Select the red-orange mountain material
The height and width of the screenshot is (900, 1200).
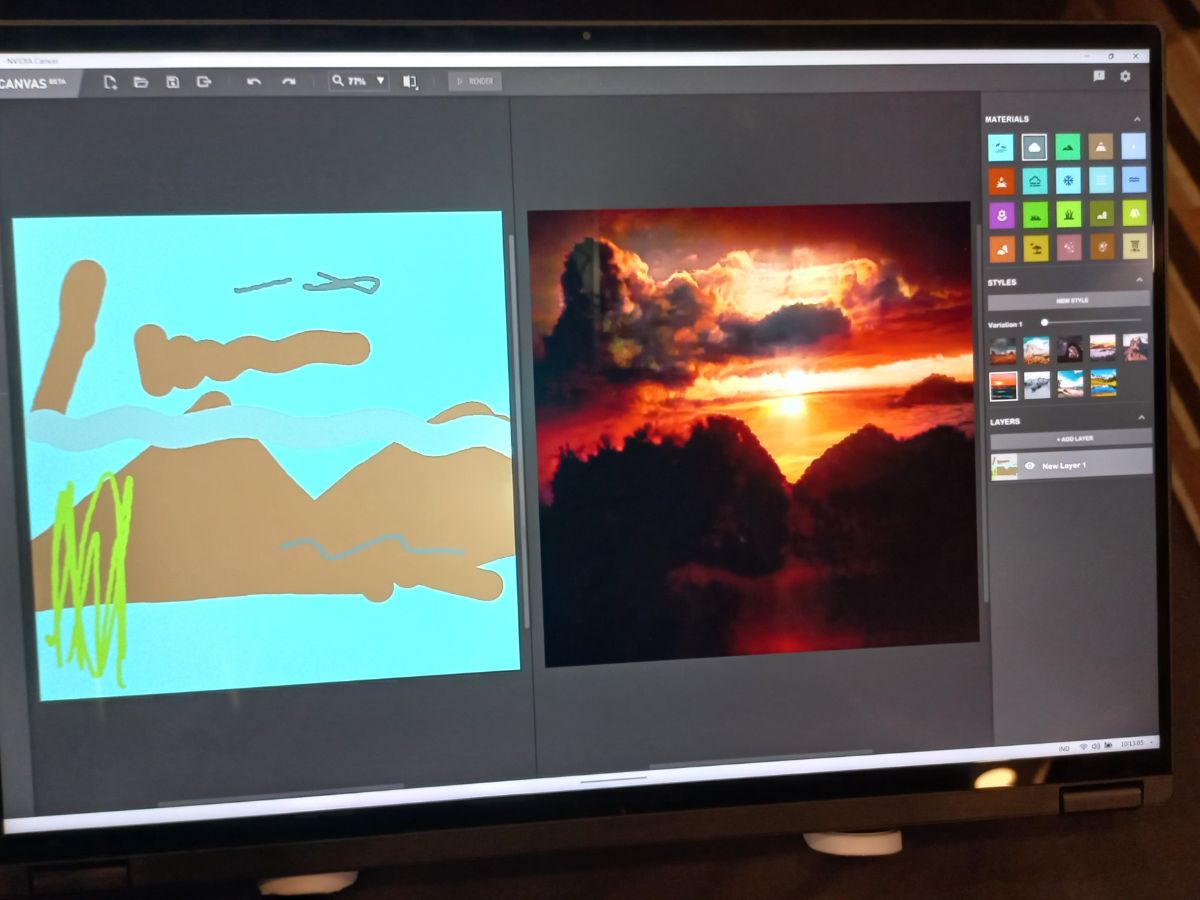coord(1001,182)
